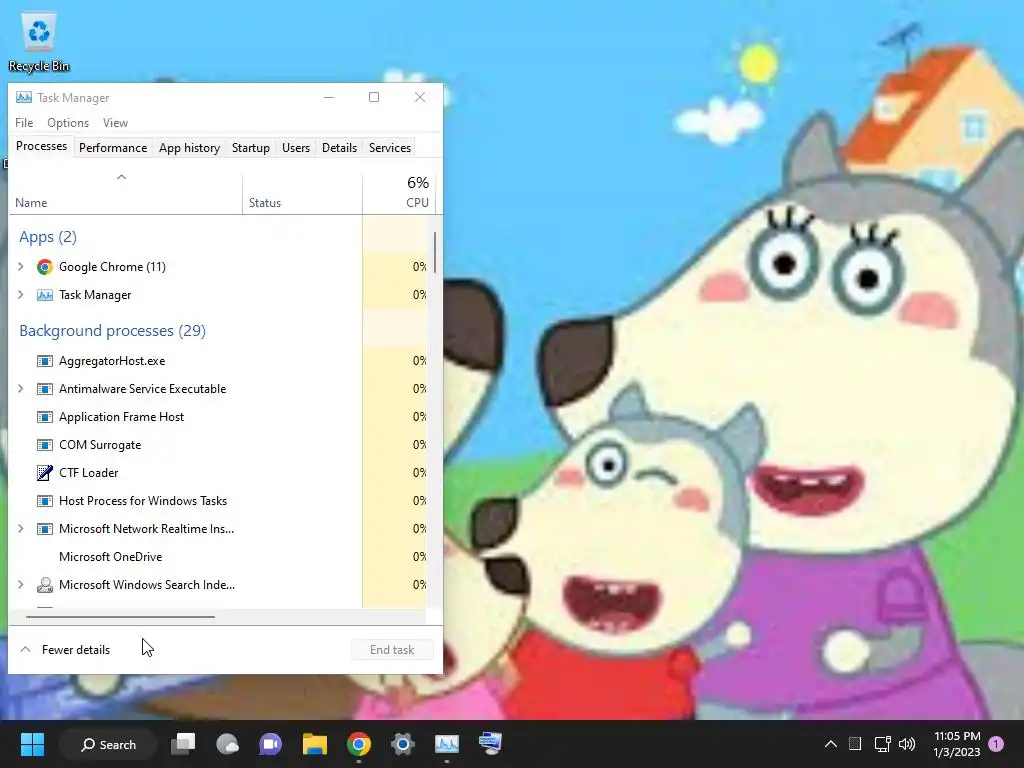Click the CTF Loader pen icon

click(44, 473)
